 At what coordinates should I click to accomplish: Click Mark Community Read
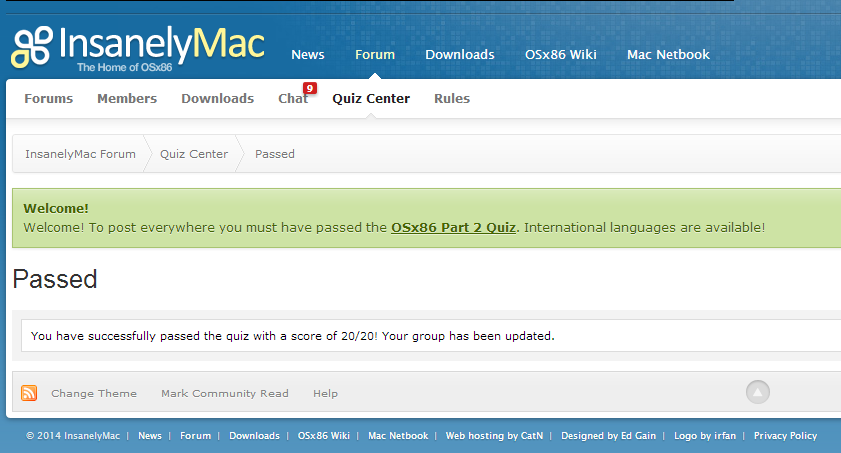225,393
